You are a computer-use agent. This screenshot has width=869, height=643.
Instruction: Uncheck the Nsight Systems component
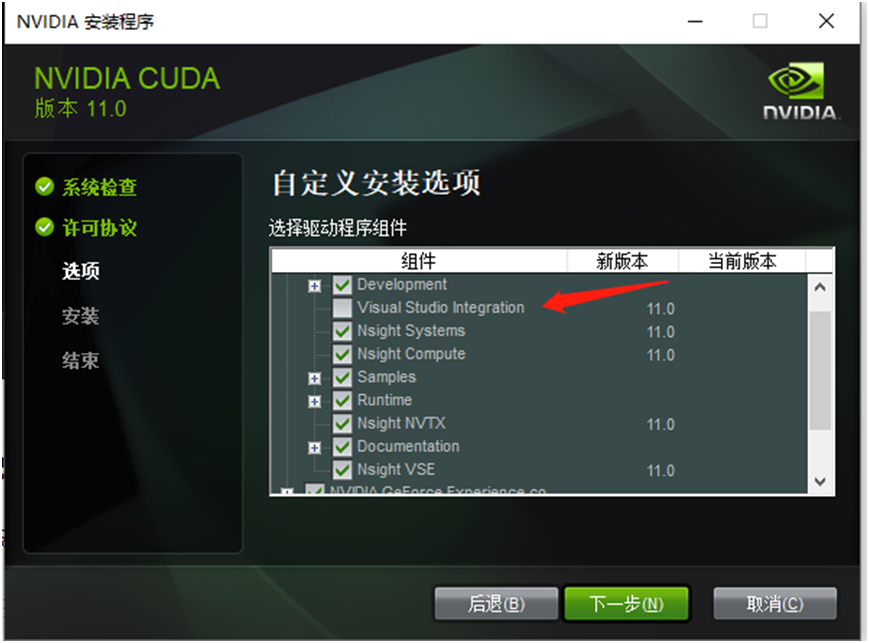pos(342,331)
